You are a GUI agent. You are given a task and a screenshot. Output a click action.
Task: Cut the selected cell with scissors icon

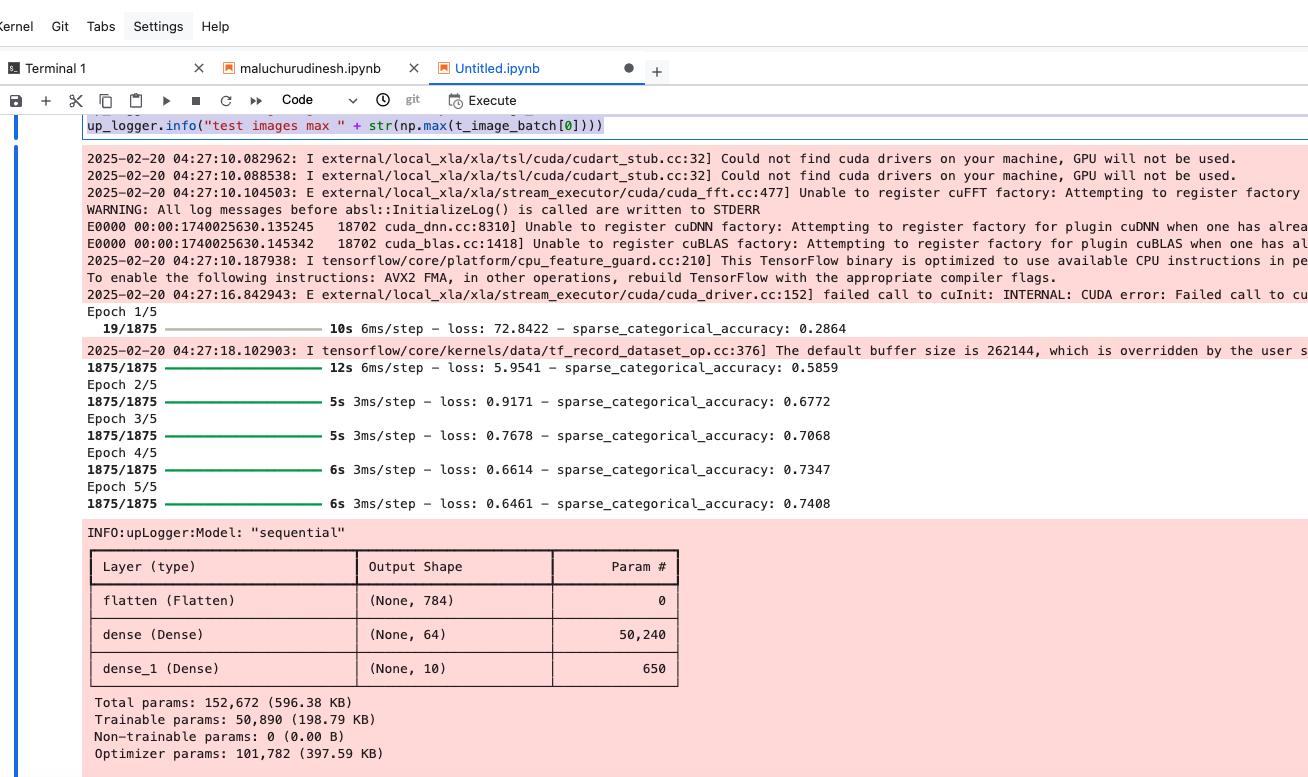pos(76,100)
